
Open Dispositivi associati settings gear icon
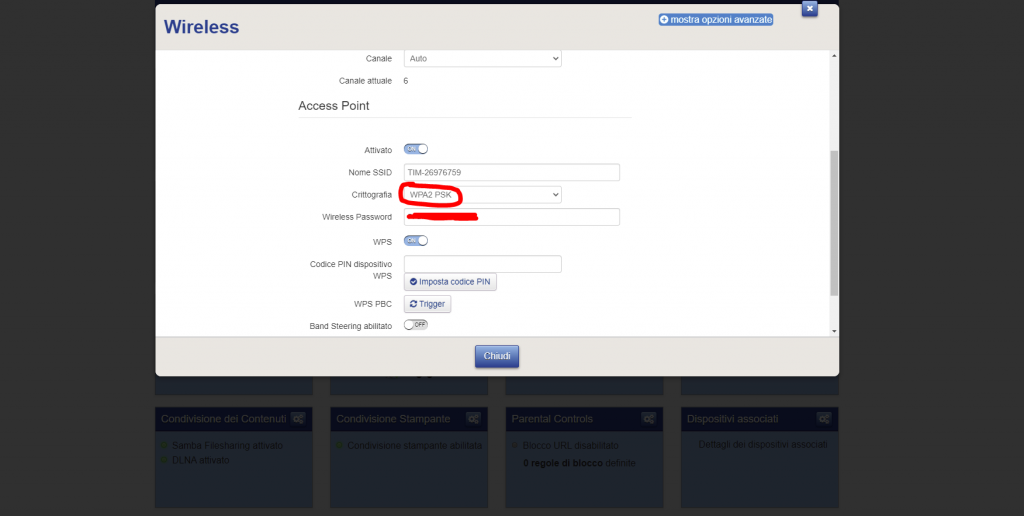click(x=824, y=418)
